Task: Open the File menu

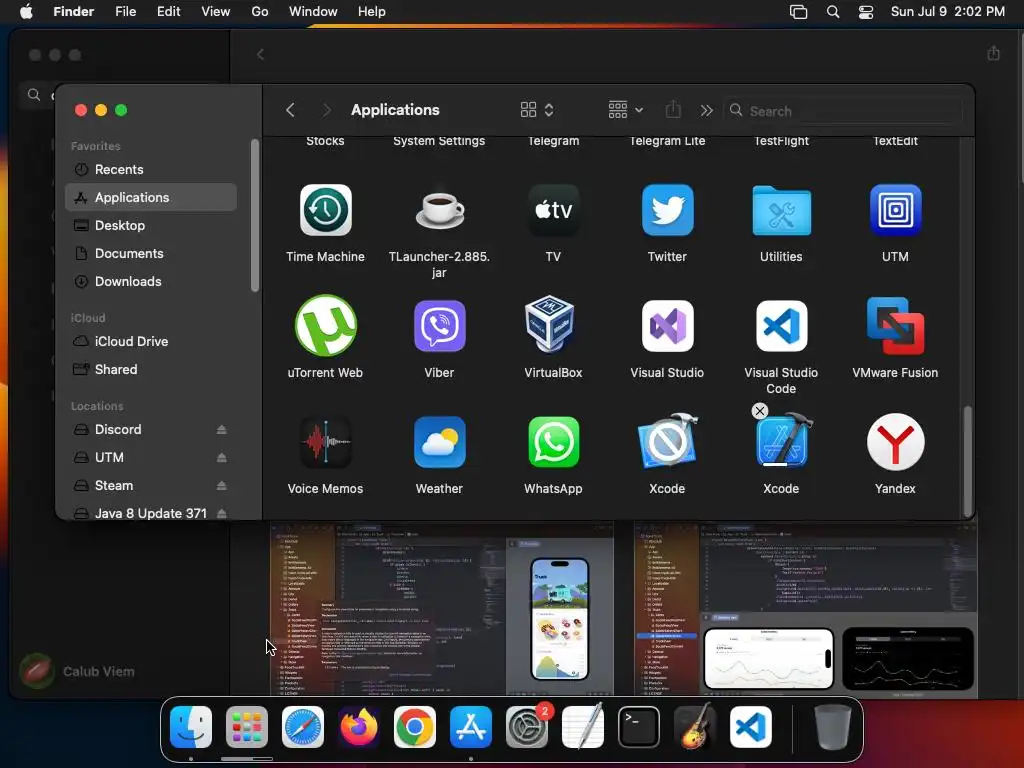Action: pyautogui.click(x=125, y=12)
